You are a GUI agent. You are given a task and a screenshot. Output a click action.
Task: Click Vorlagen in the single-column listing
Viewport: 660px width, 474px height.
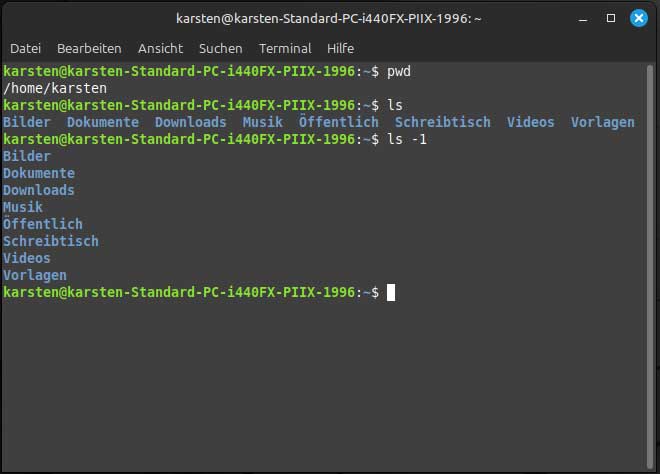[35, 275]
